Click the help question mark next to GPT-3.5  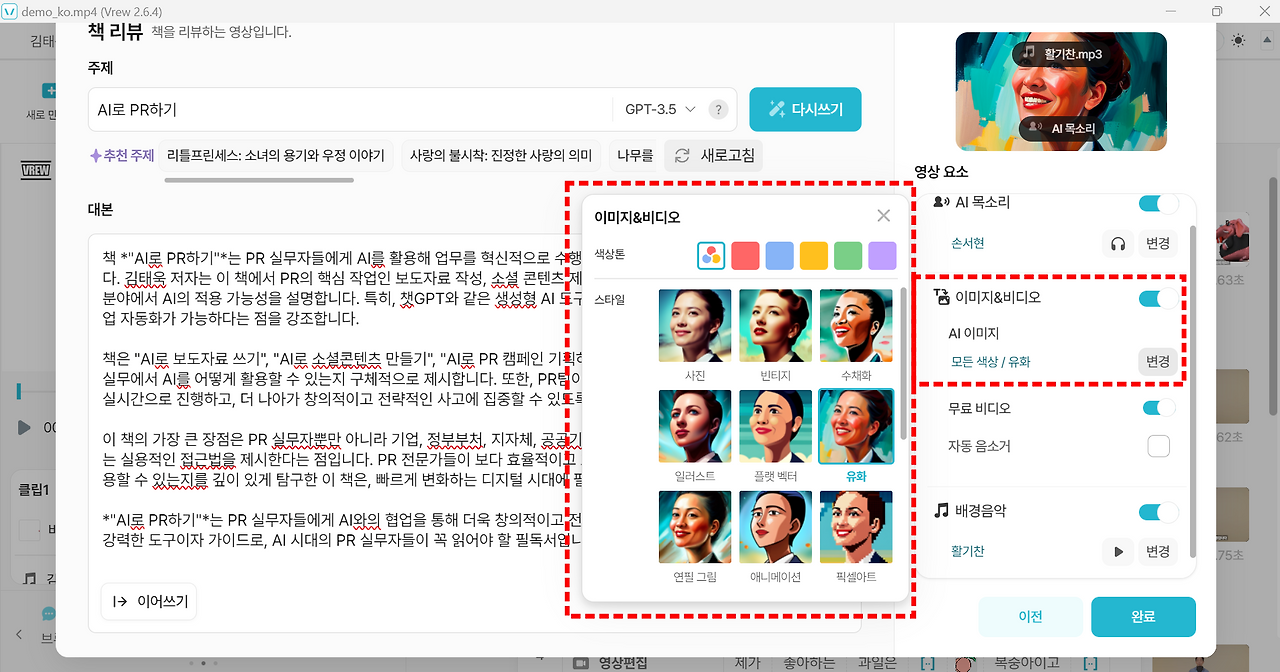pyautogui.click(x=717, y=110)
